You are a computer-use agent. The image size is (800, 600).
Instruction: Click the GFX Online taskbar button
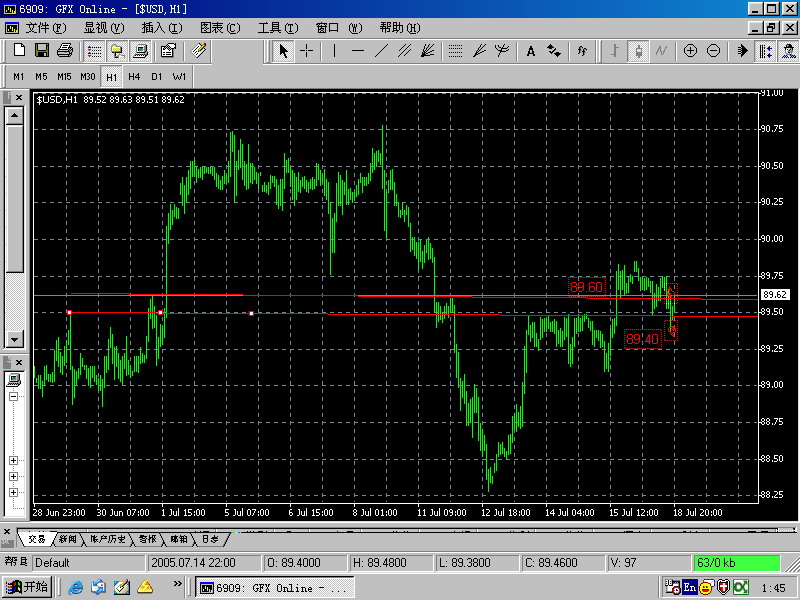point(272,587)
